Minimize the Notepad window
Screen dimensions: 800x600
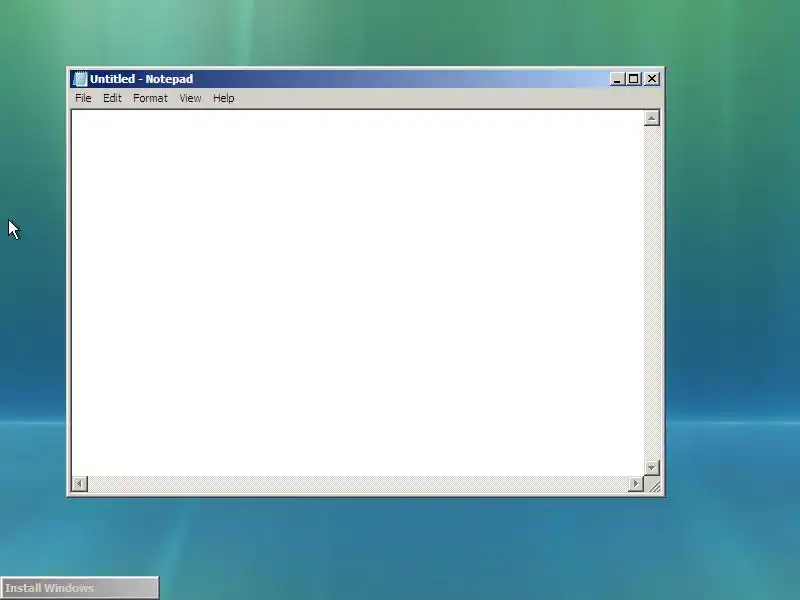tap(617, 79)
